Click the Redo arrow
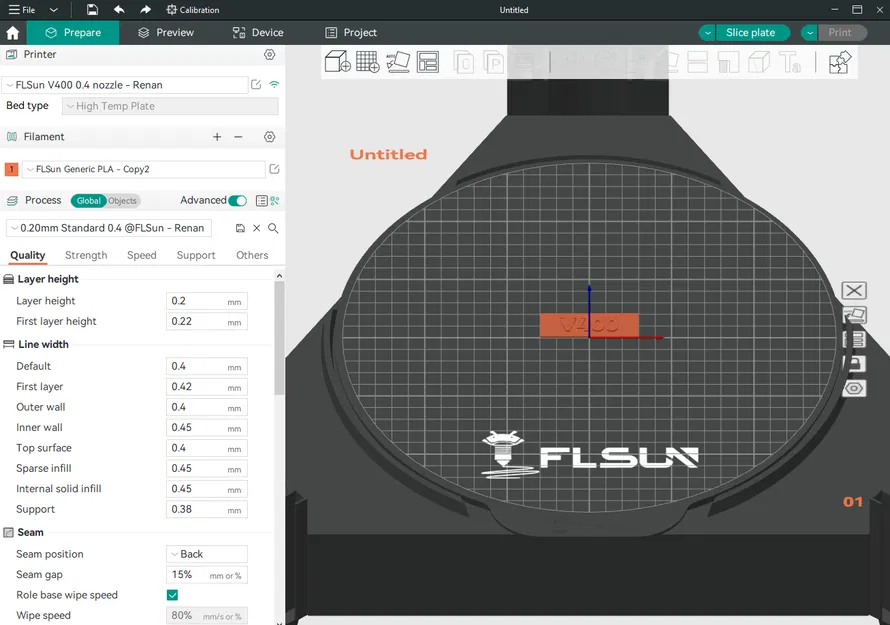The width and height of the screenshot is (890, 625). pyautogui.click(x=145, y=10)
